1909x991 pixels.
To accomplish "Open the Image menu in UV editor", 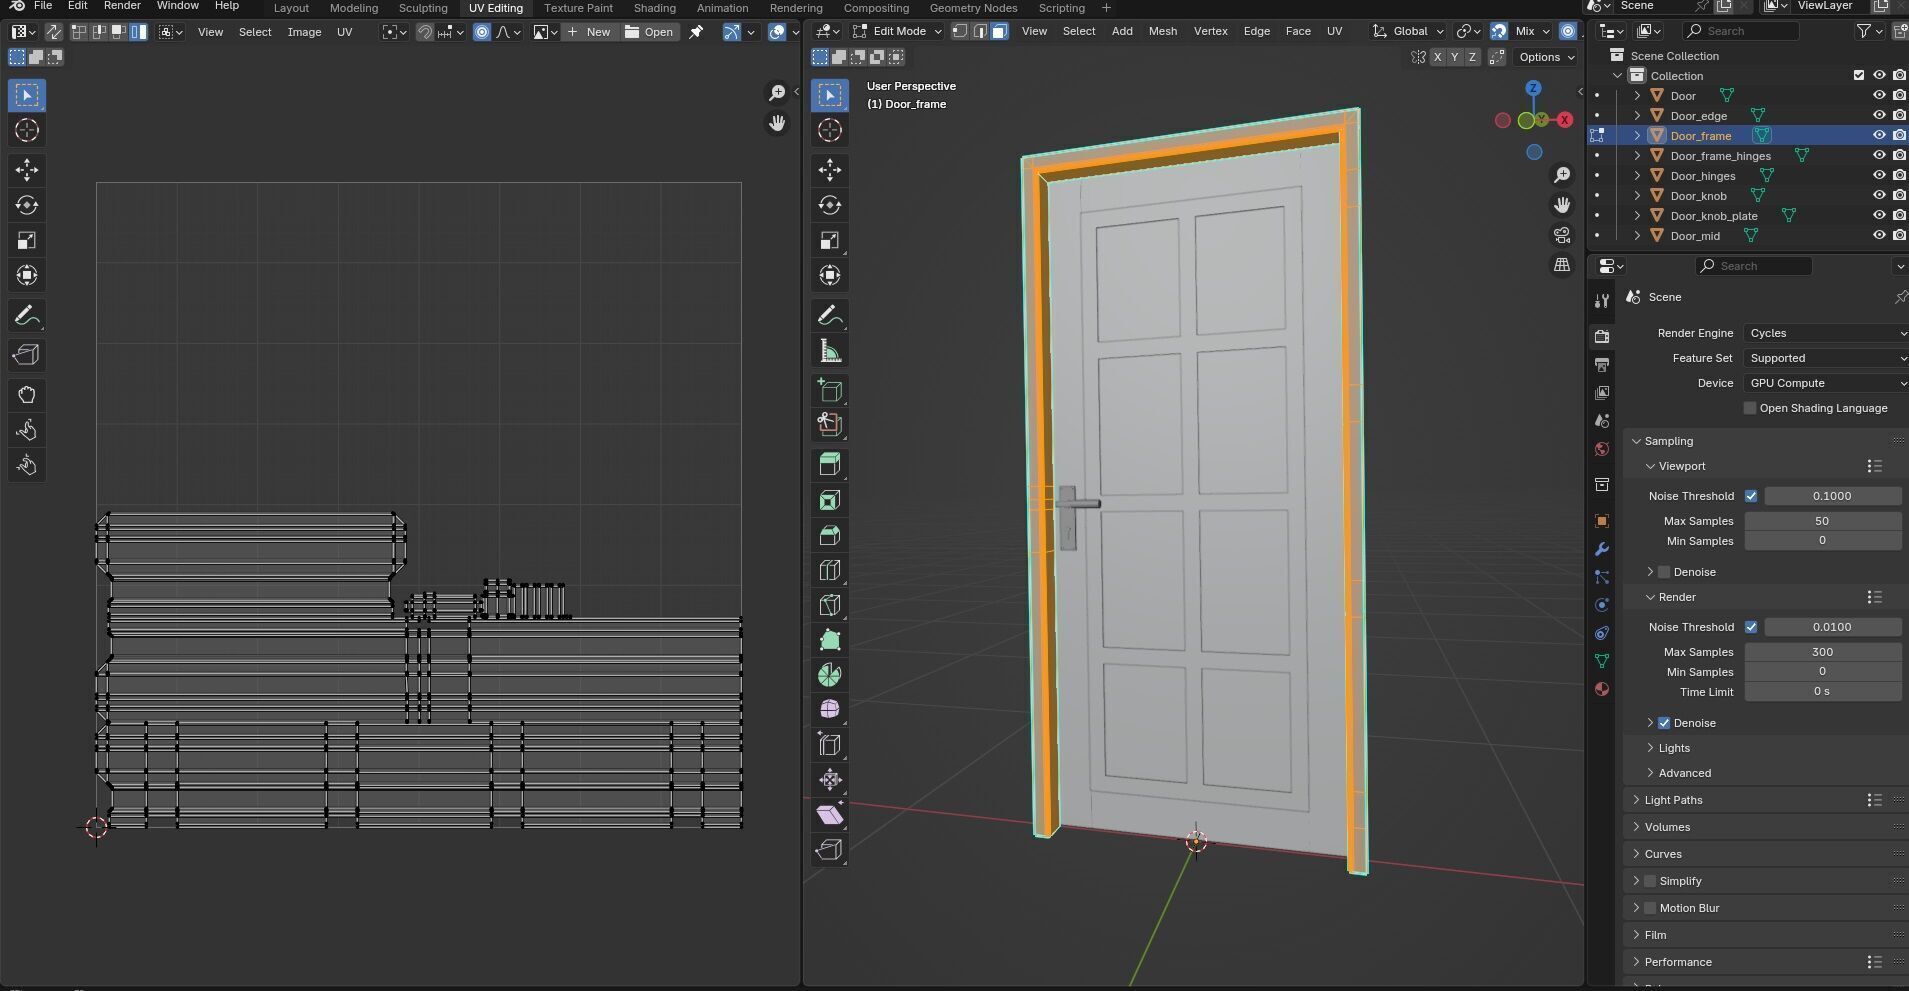I will [304, 32].
